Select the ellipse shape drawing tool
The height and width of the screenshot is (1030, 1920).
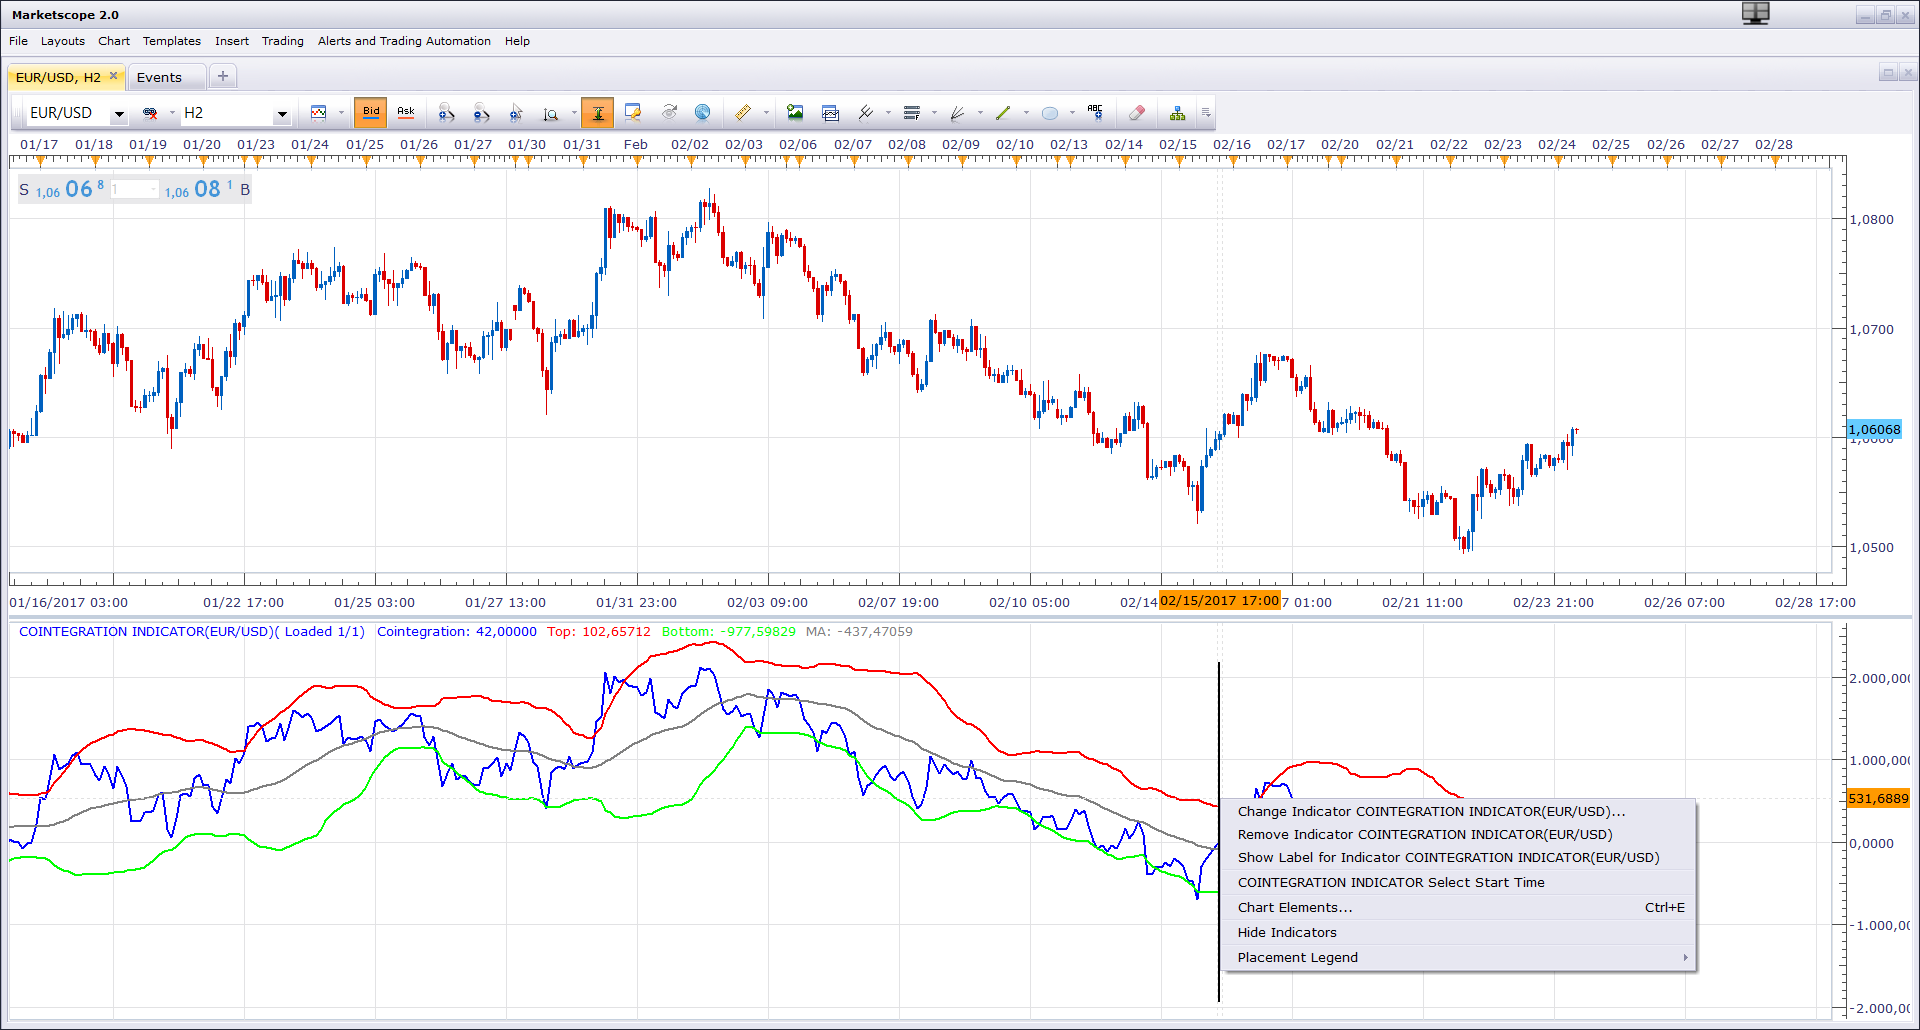[x=1050, y=113]
